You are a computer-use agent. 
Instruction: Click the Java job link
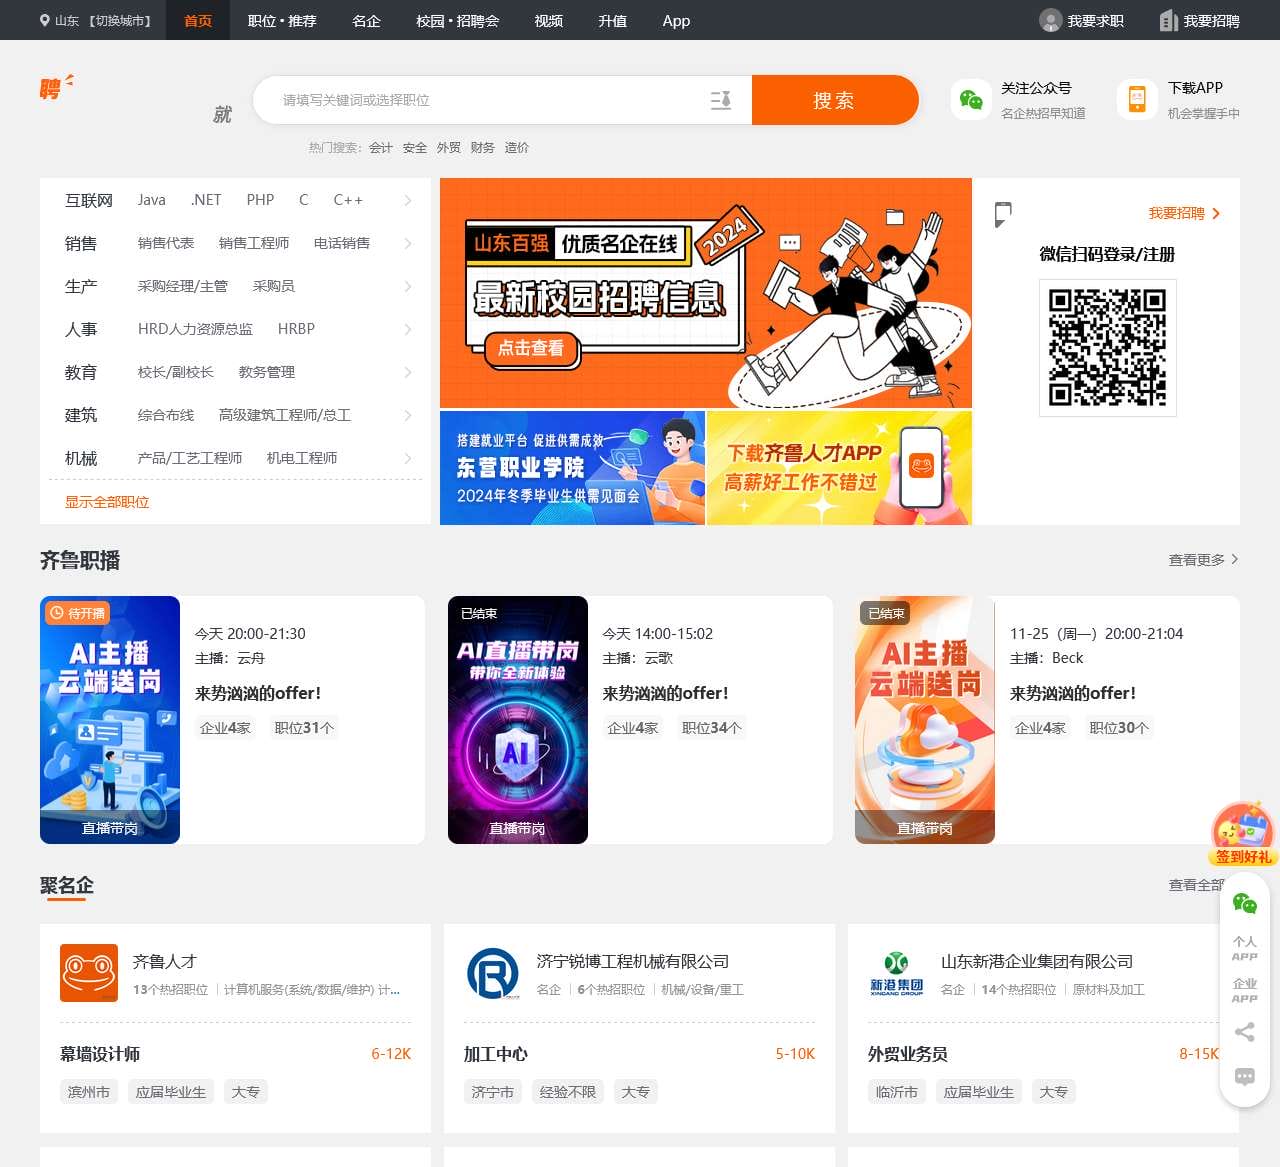coord(152,200)
